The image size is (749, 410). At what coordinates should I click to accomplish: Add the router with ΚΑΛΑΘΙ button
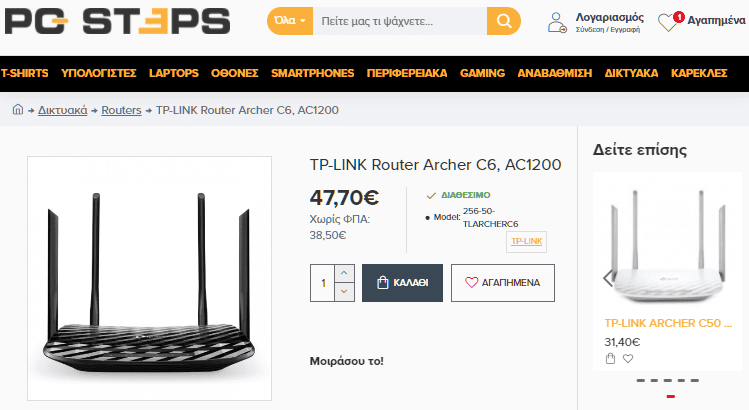click(x=402, y=283)
